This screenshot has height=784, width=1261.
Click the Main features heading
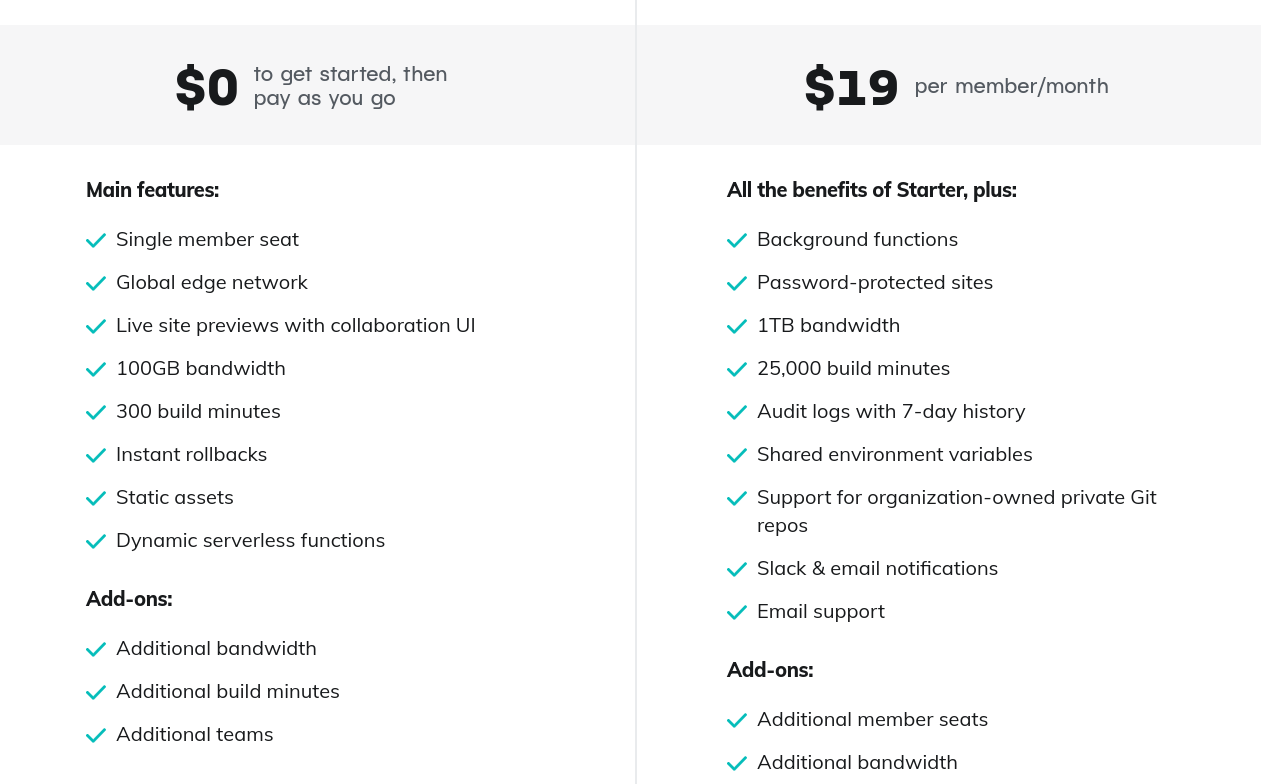click(x=152, y=190)
